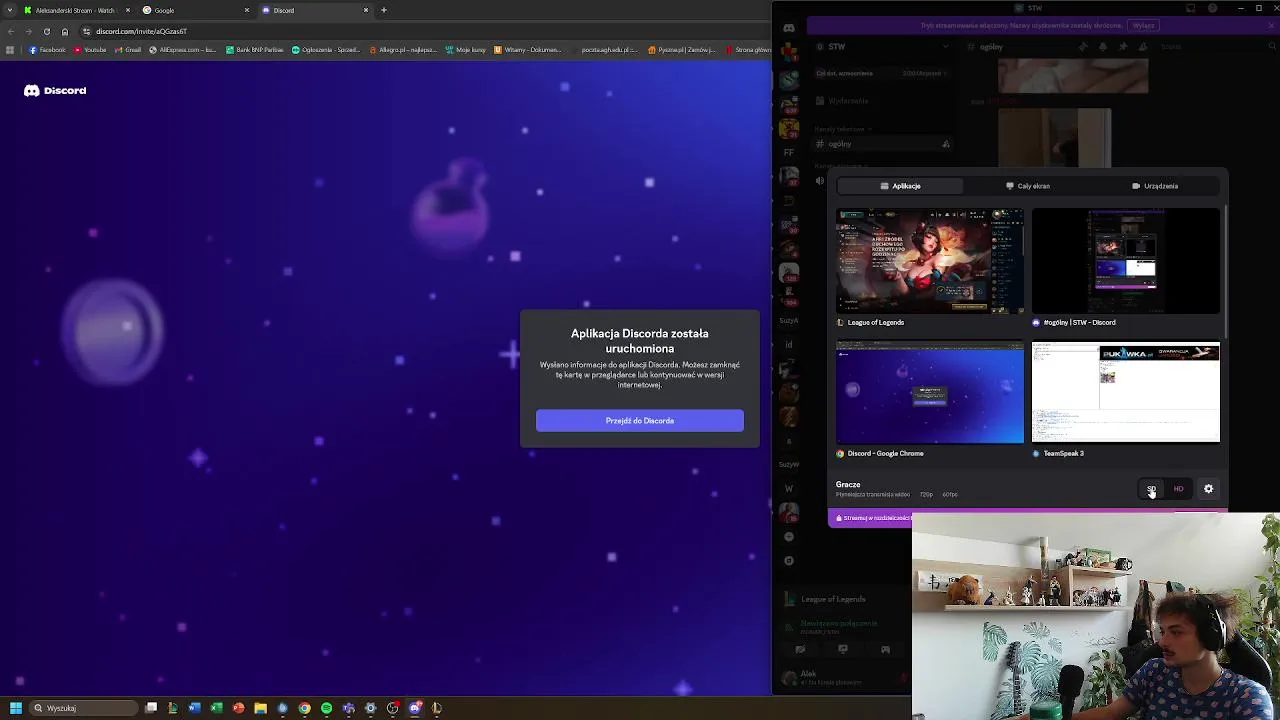Click the Wyszukaj taskbar search box
1280x720 pixels.
pyautogui.click(x=84, y=708)
